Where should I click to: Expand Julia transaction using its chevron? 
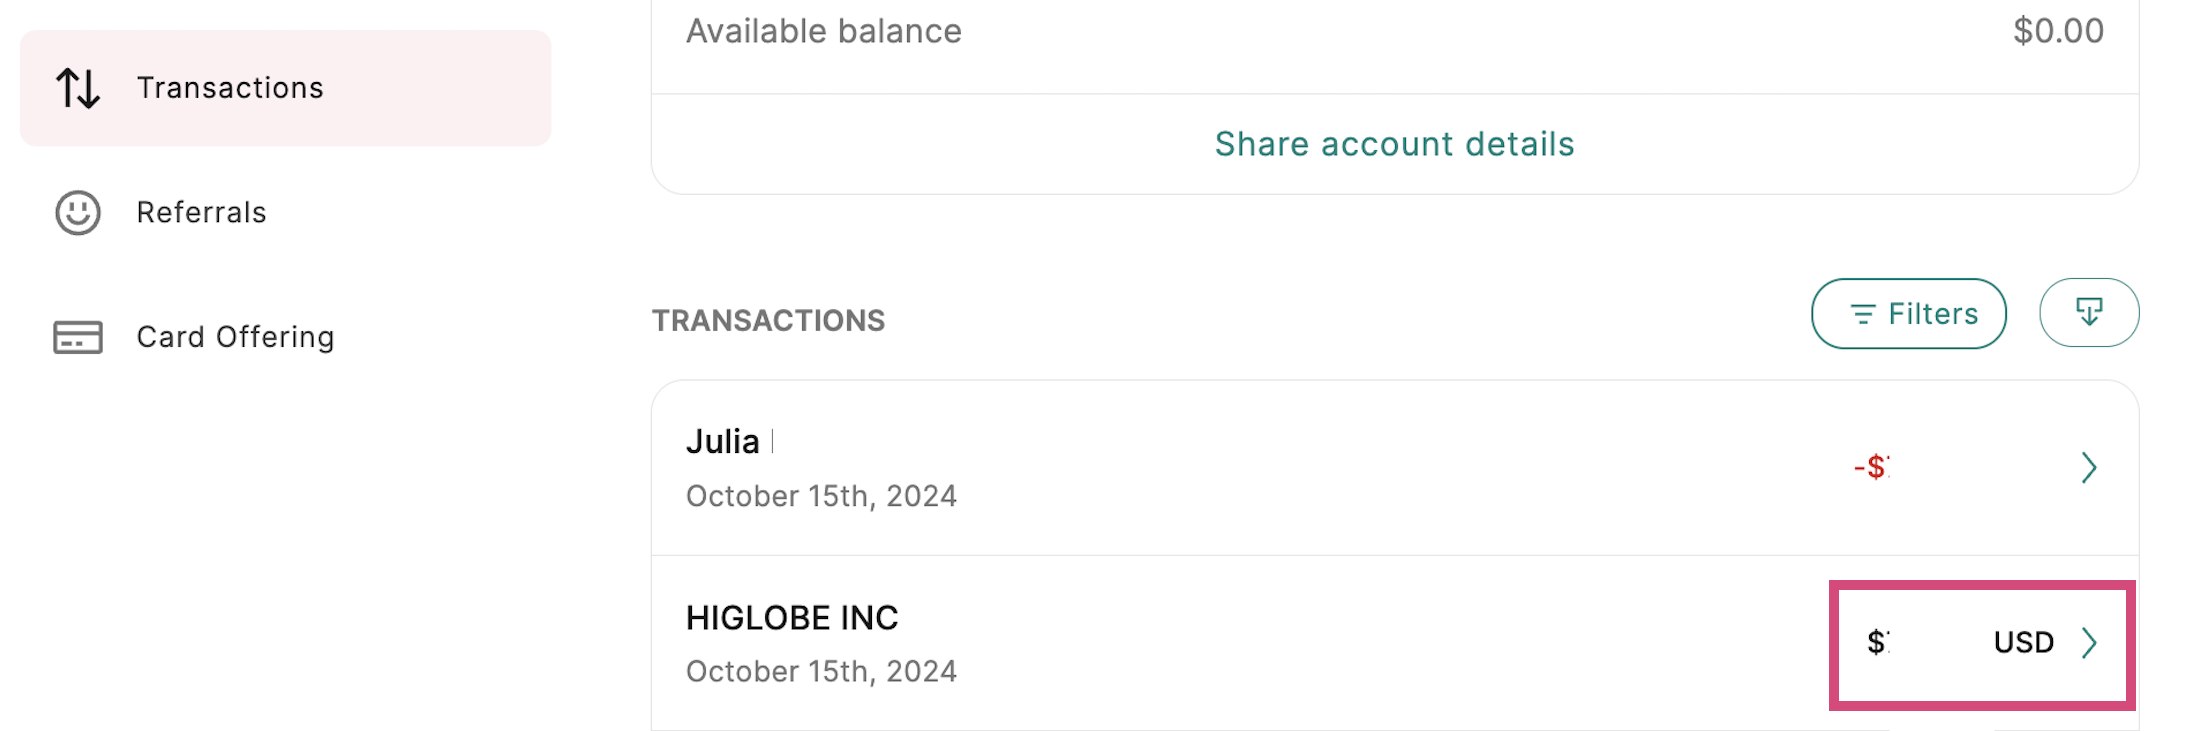tap(2088, 468)
